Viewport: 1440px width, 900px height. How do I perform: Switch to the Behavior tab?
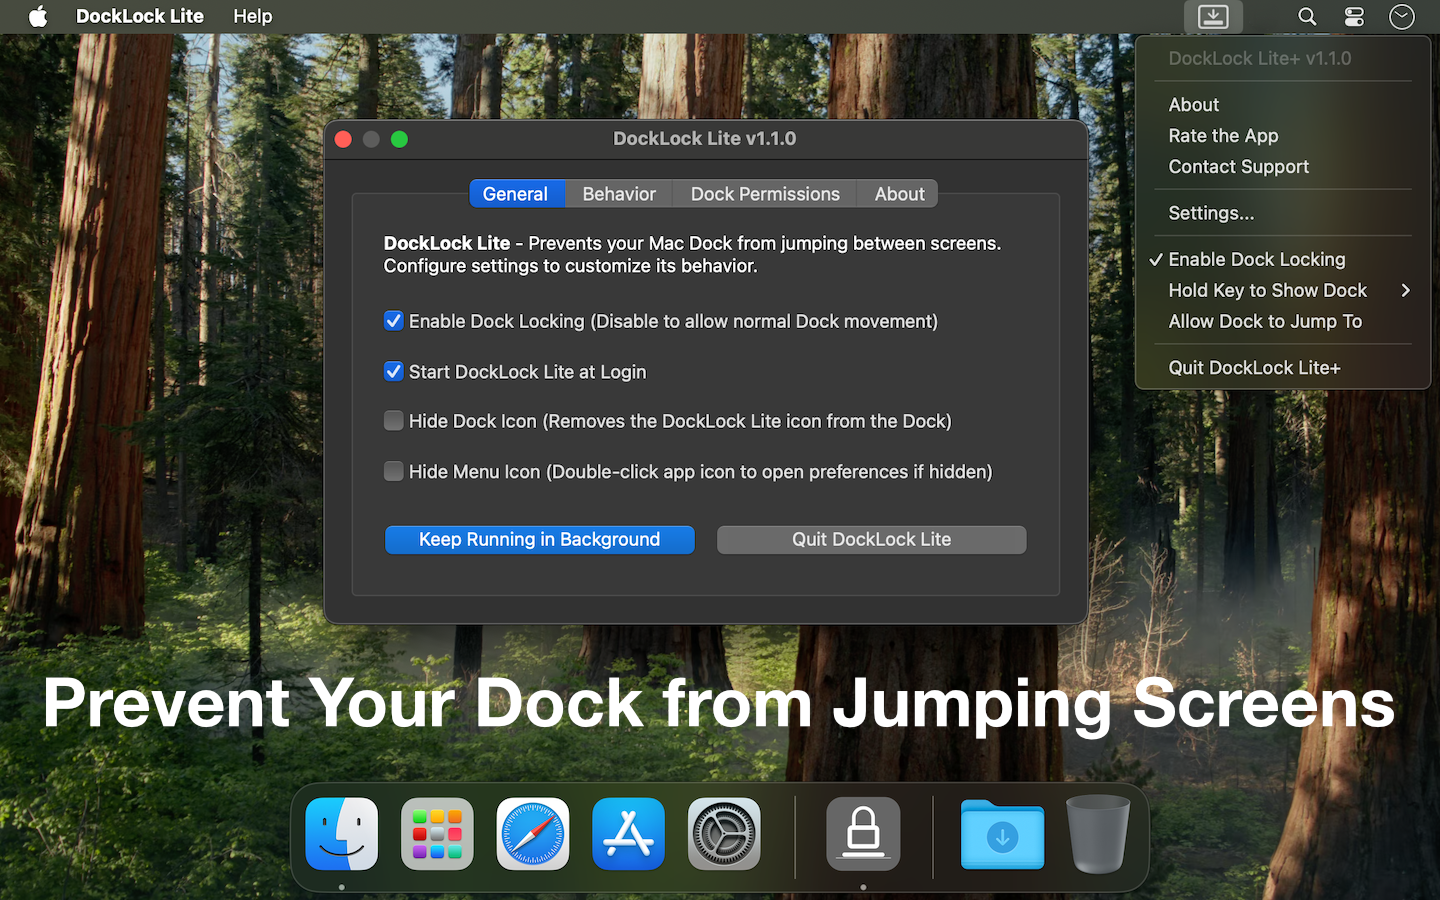pyautogui.click(x=619, y=194)
